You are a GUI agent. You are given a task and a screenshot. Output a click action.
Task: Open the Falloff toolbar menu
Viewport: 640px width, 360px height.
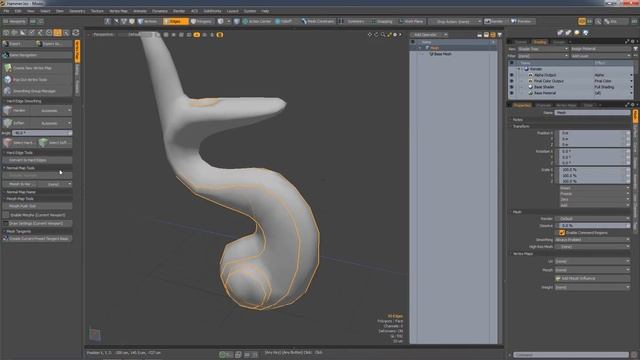284,21
